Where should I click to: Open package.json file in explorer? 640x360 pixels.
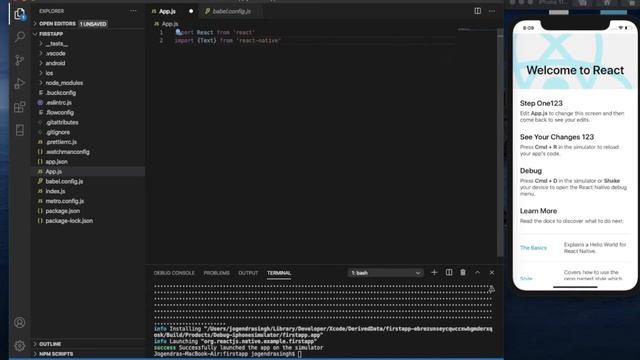coord(62,211)
